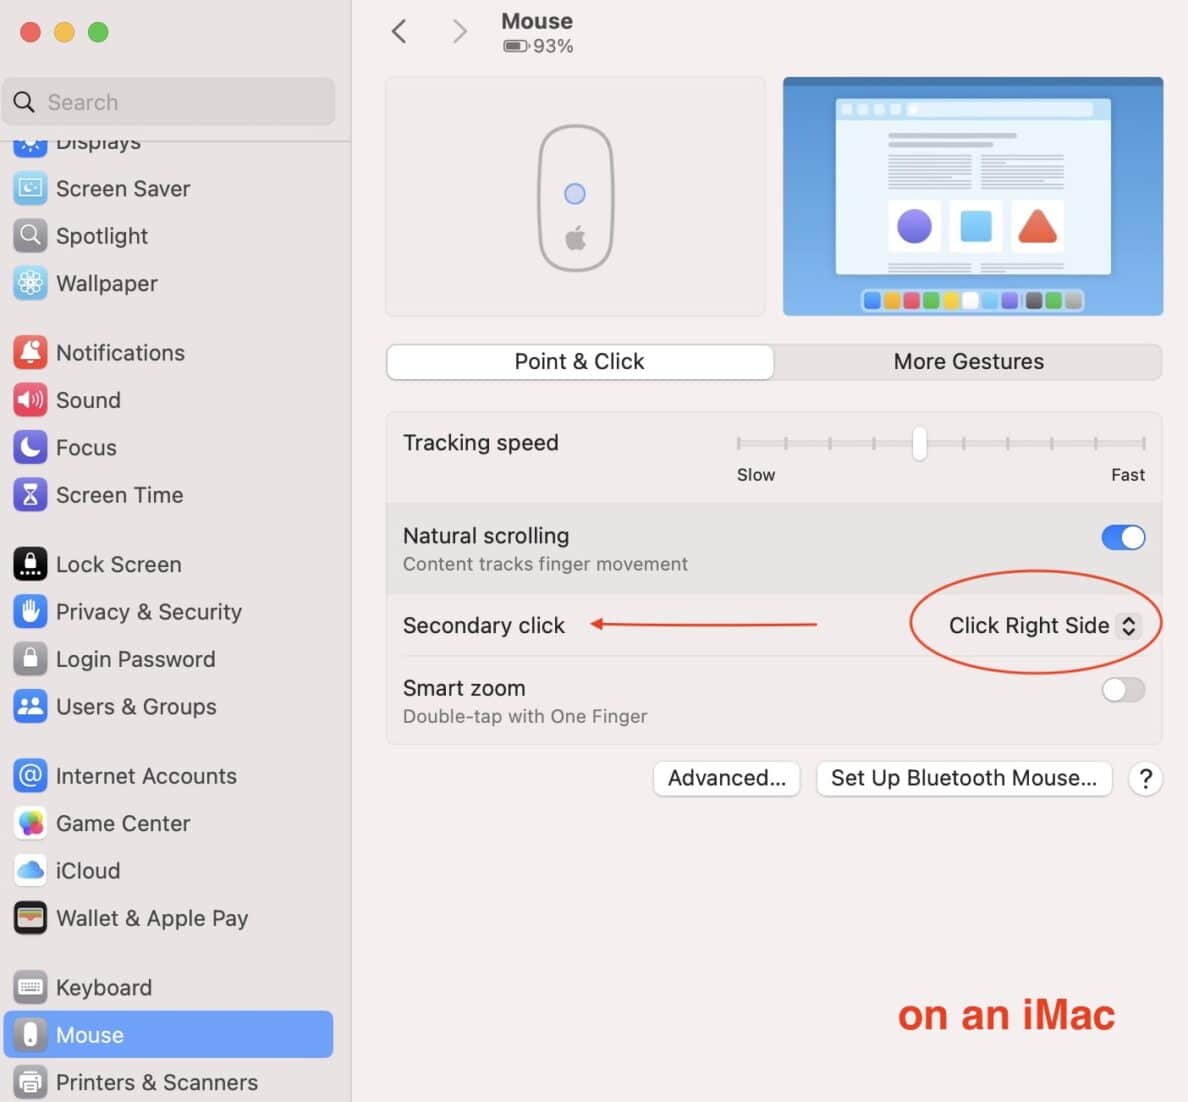Click the Slow end of tracking slider
The height and width of the screenshot is (1102, 1188).
(755, 474)
